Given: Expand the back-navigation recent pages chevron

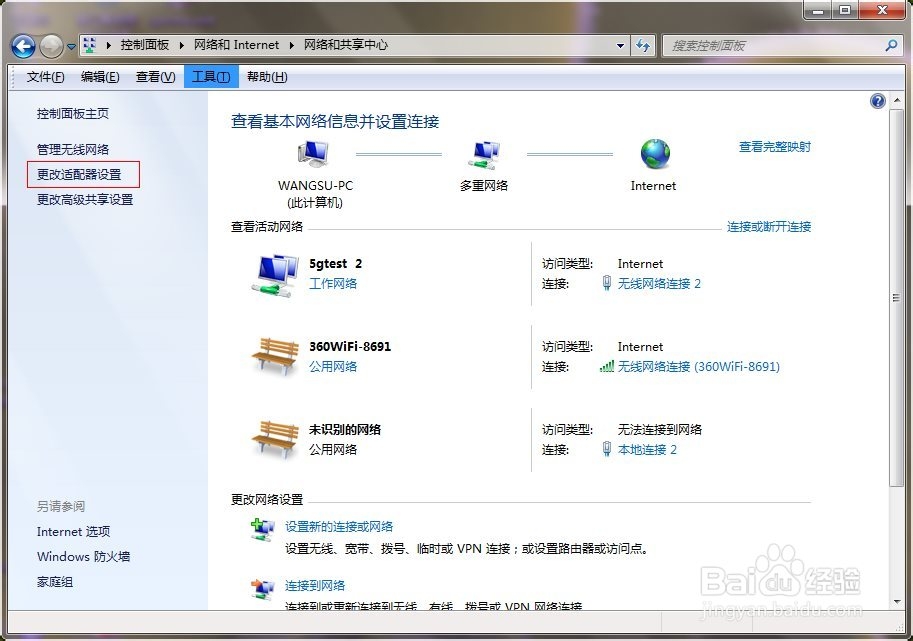Looking at the screenshot, I should coord(70,46).
